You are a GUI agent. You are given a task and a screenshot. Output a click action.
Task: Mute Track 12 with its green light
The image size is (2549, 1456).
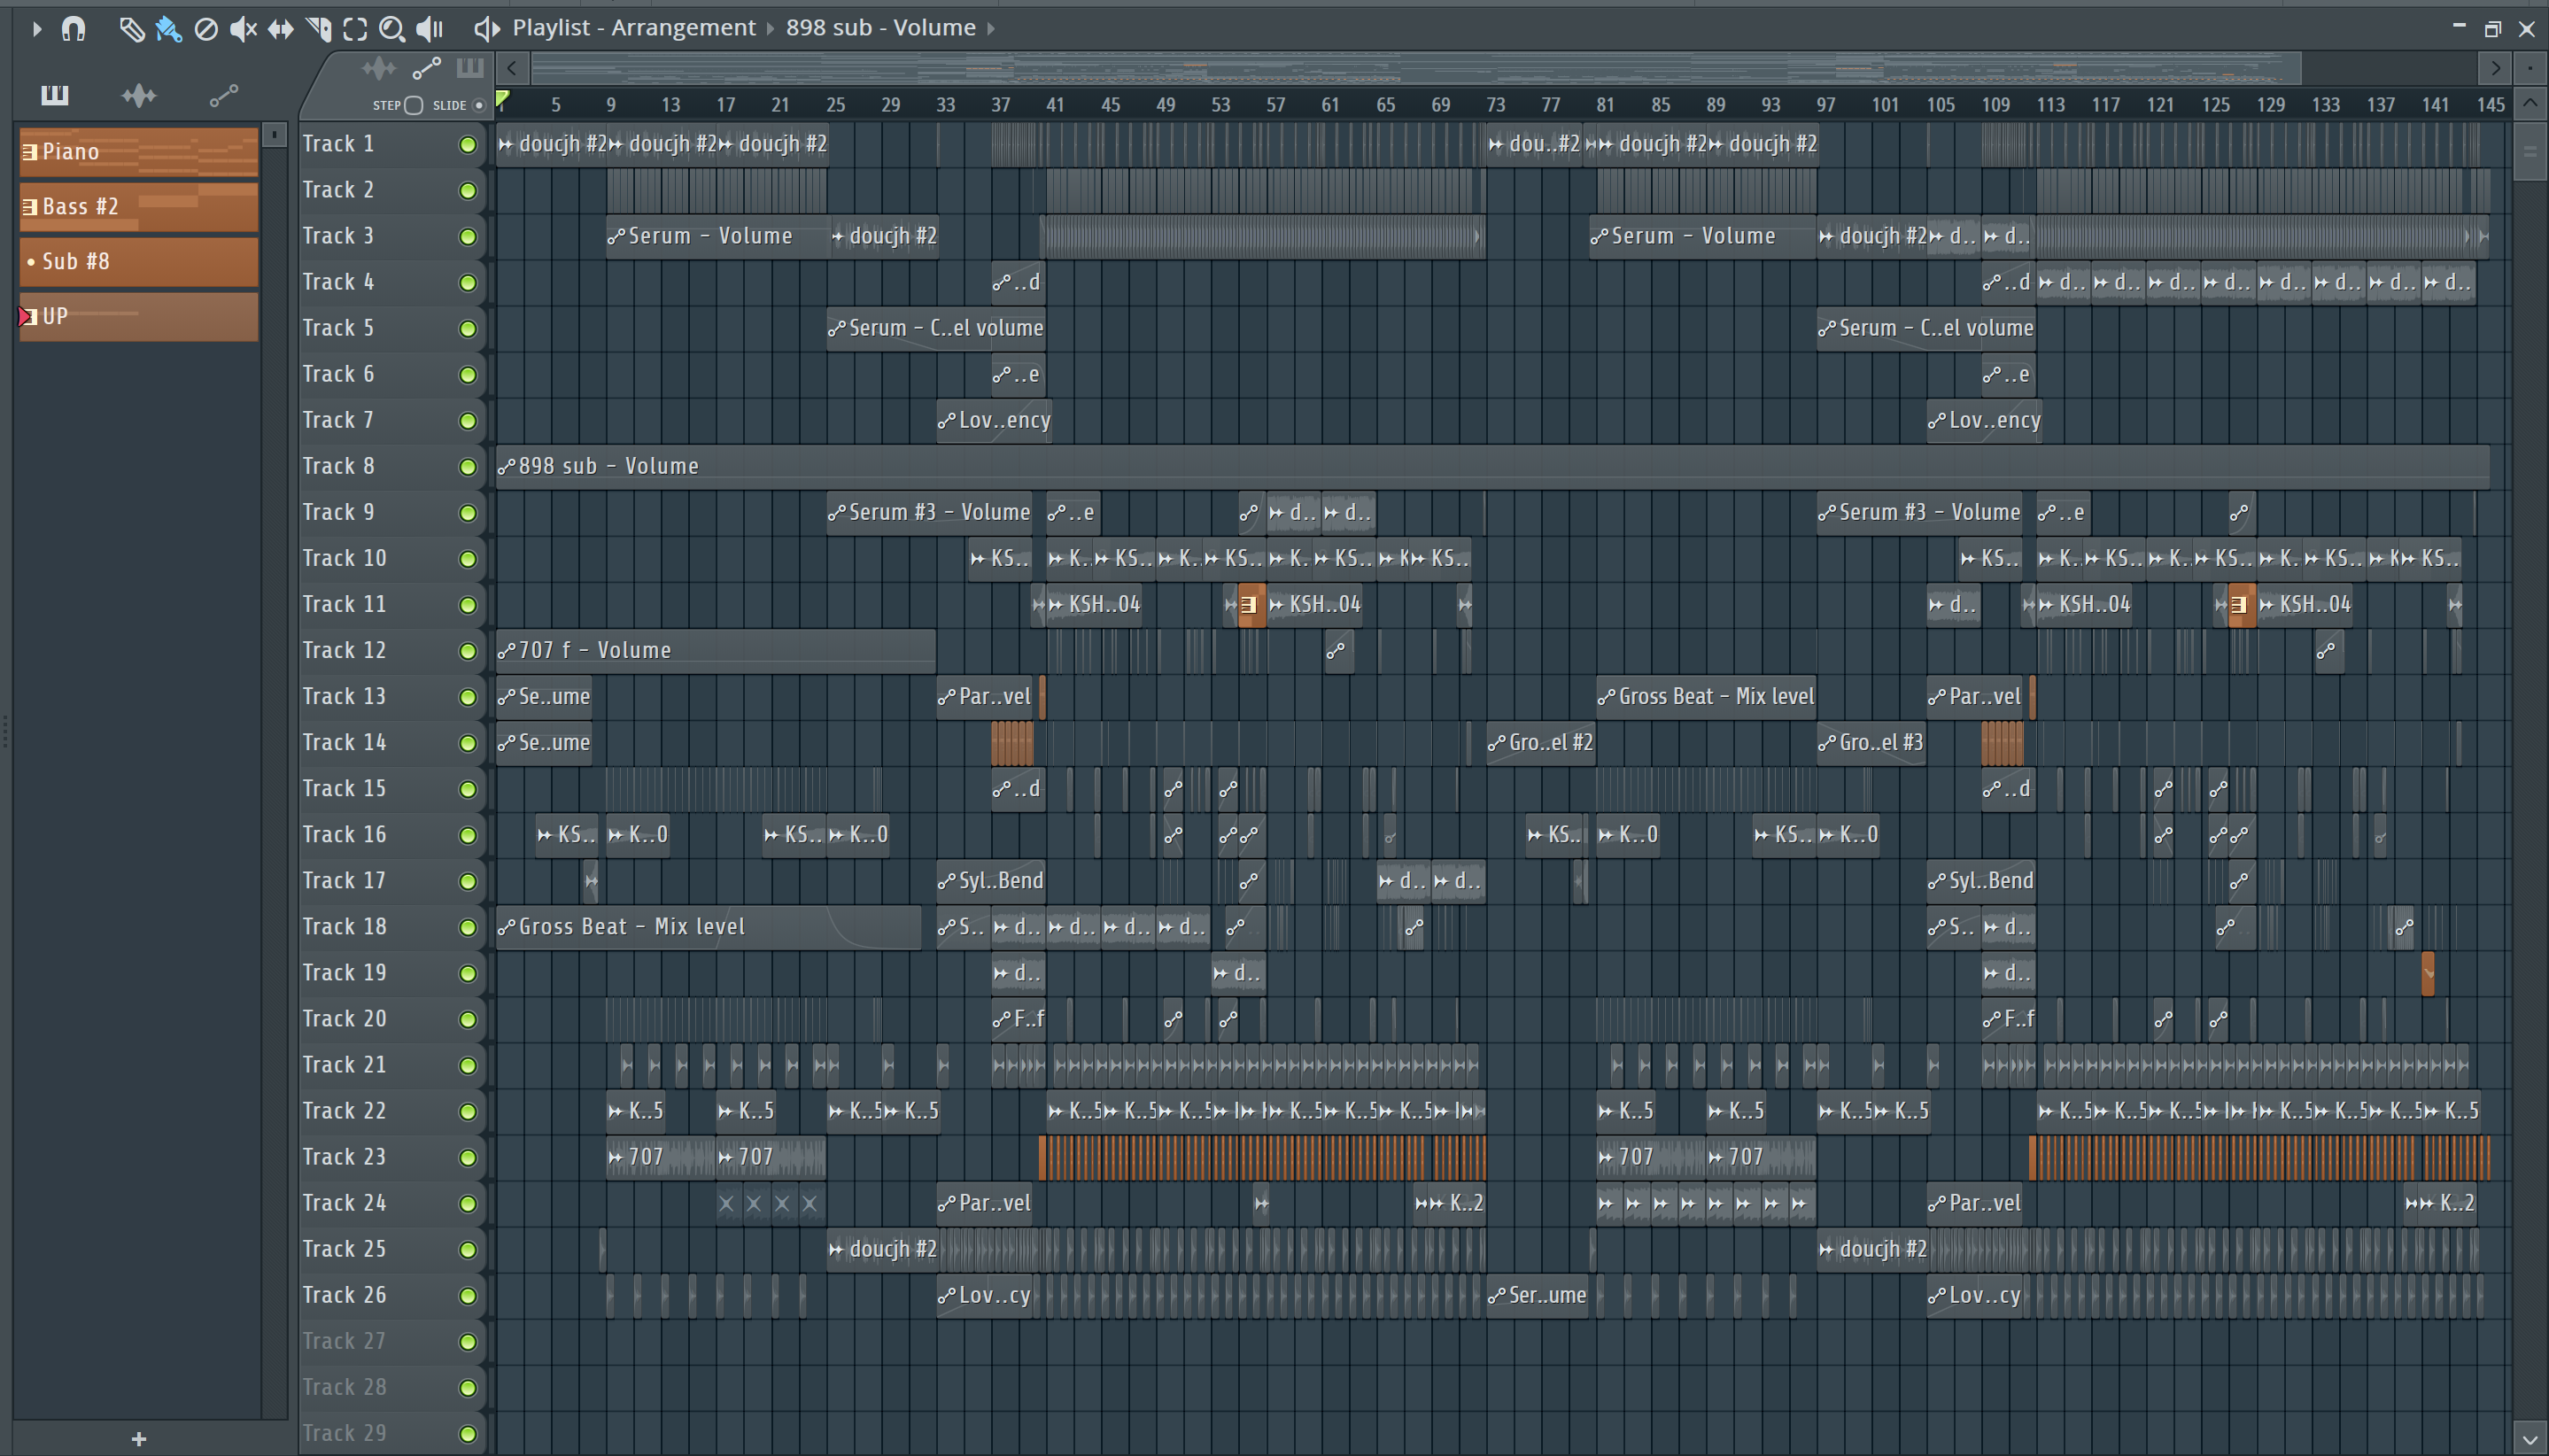click(467, 651)
